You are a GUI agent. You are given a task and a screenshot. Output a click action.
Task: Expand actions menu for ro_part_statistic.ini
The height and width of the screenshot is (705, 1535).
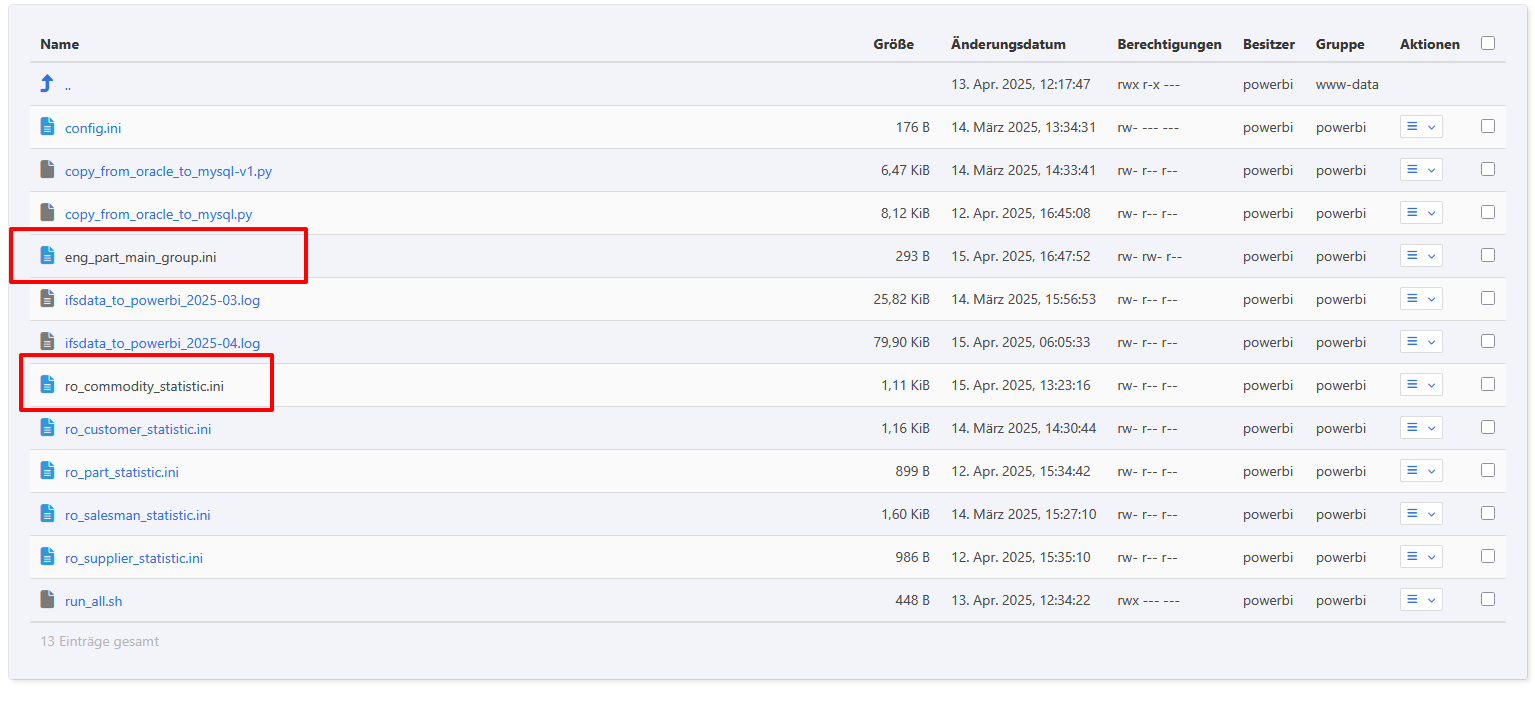pos(1421,471)
